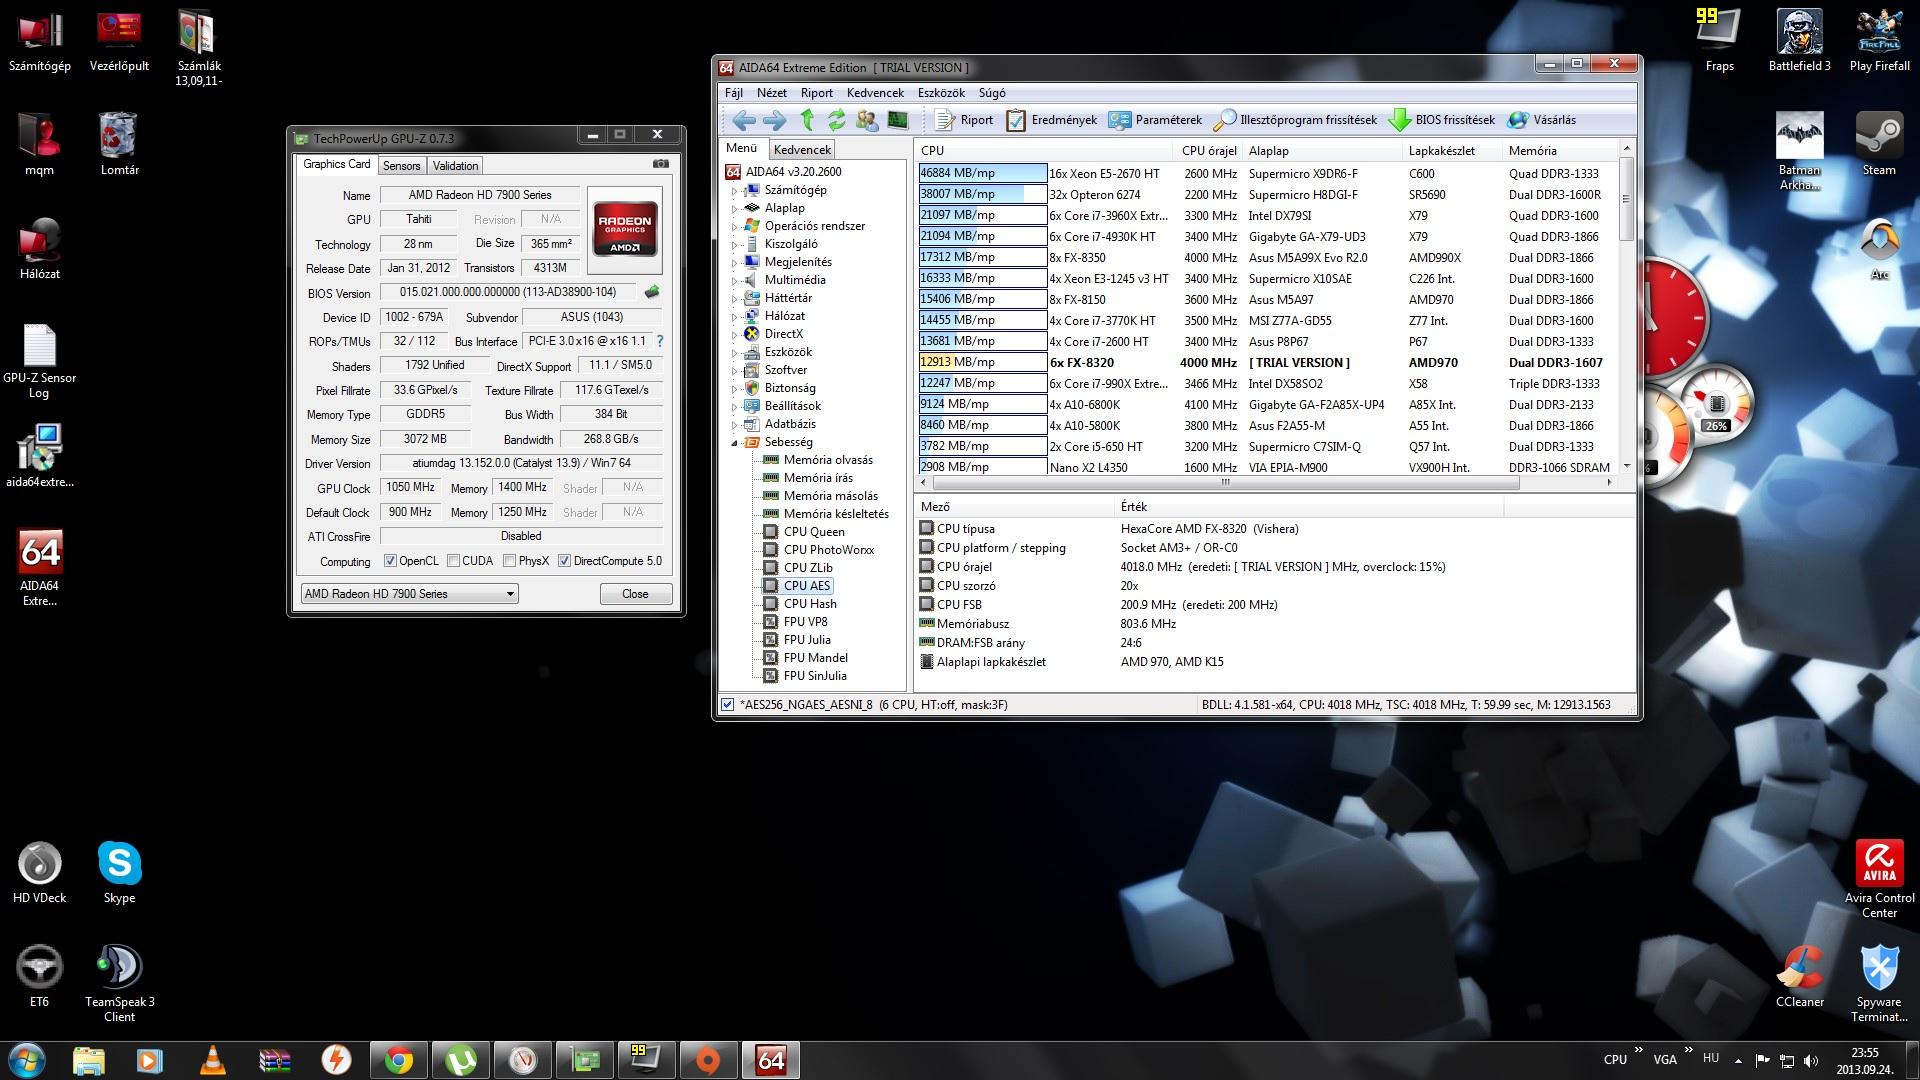Open the Eszközök menu
The image size is (1920, 1080).
[941, 93]
